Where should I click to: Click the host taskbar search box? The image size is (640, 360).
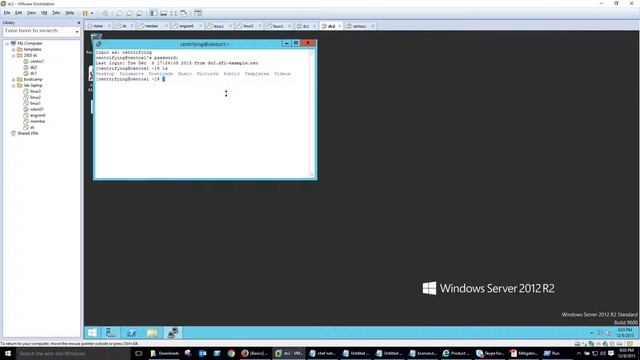[73, 353]
